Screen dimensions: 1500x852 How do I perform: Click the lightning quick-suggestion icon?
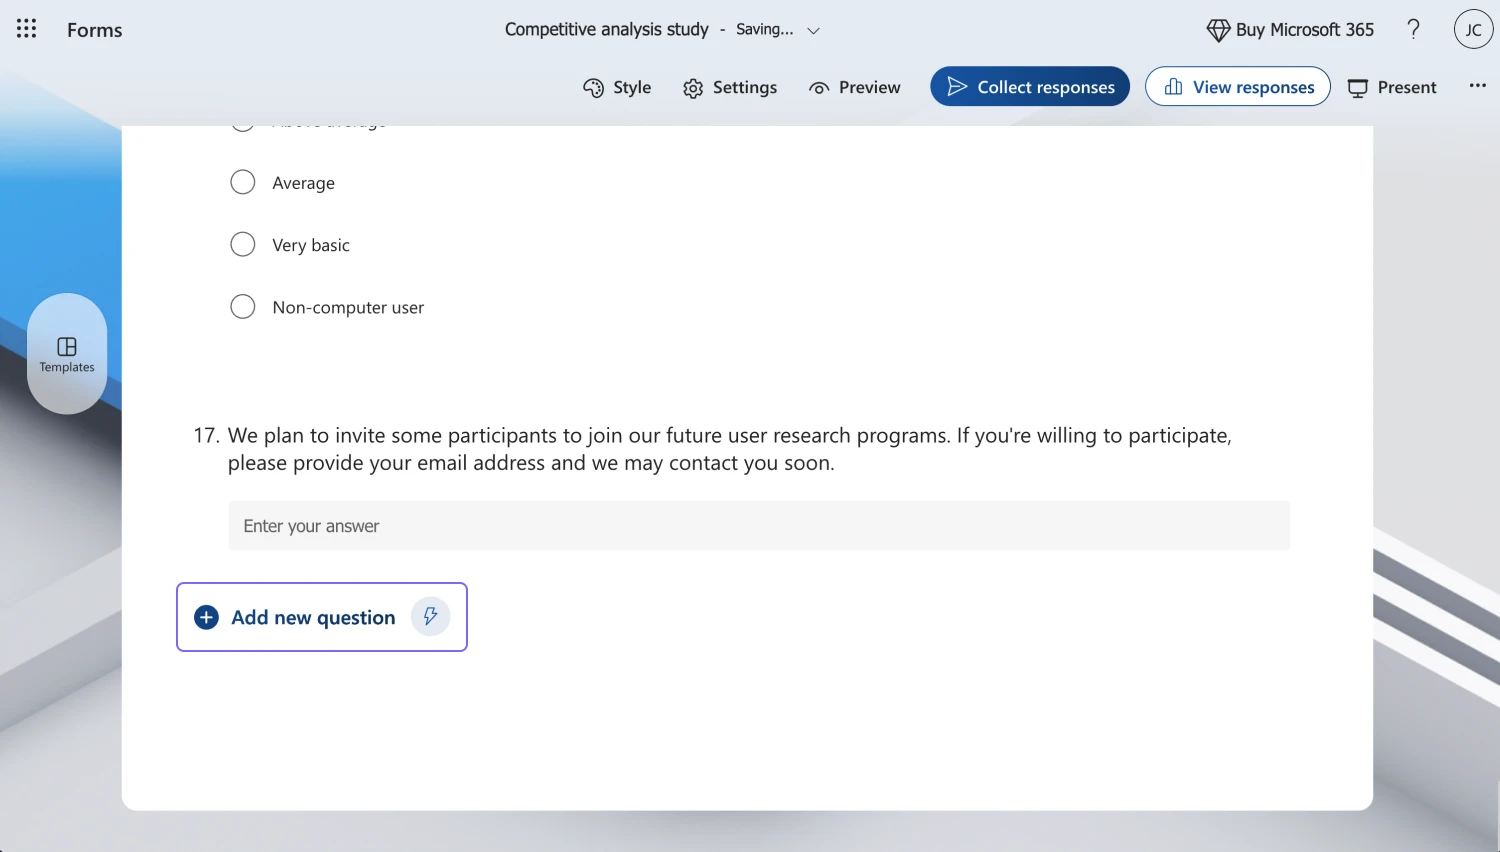(430, 616)
